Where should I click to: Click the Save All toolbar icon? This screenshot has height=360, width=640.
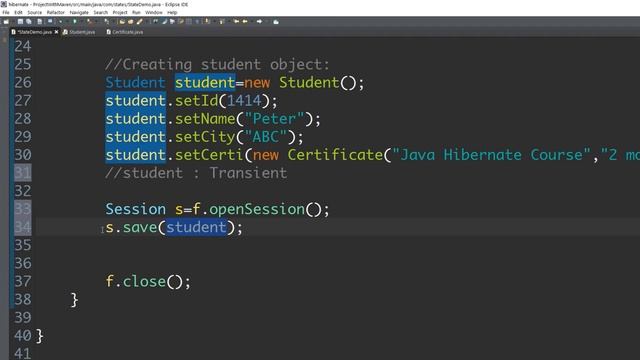click(x=29, y=22)
